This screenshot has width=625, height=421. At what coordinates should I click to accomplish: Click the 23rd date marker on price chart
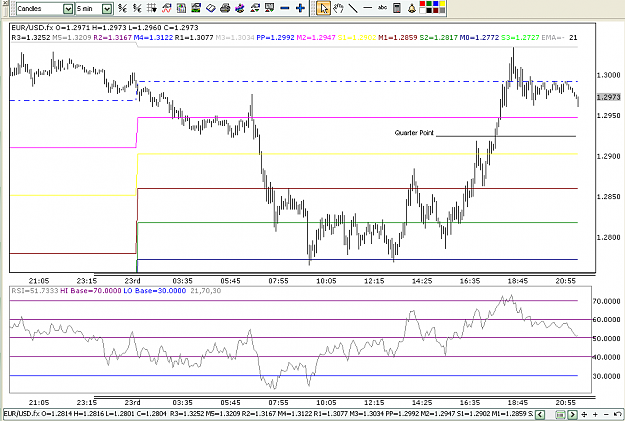click(132, 281)
